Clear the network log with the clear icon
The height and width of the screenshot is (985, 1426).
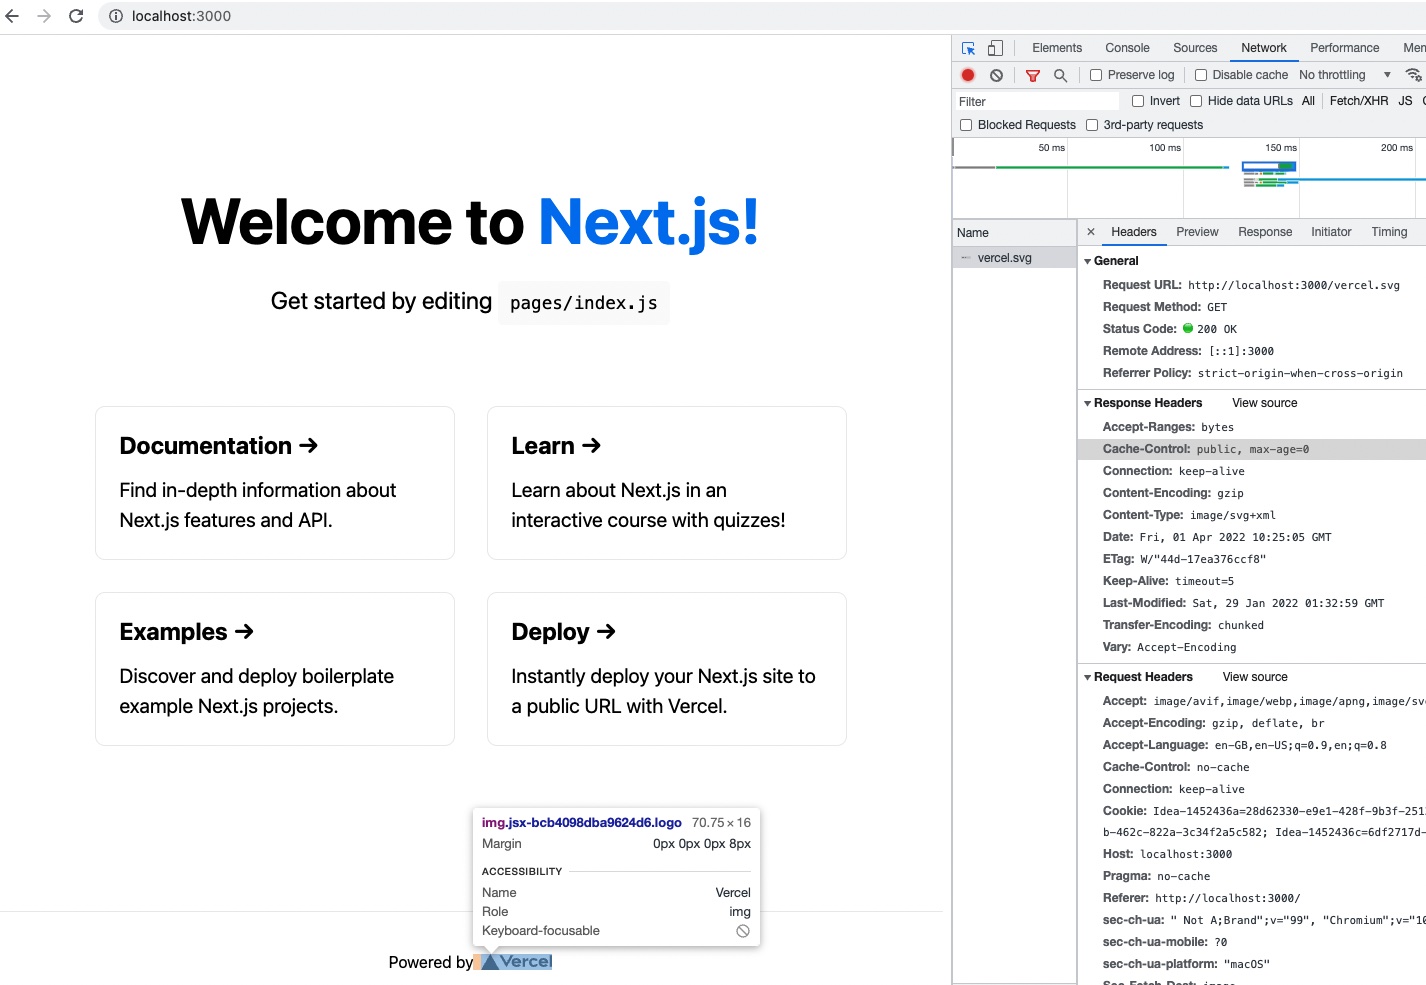995,75
